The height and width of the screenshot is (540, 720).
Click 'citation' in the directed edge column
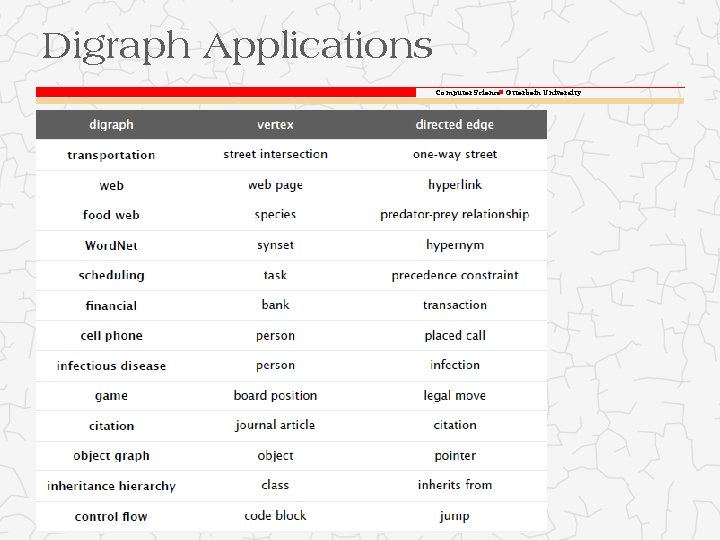pyautogui.click(x=455, y=425)
